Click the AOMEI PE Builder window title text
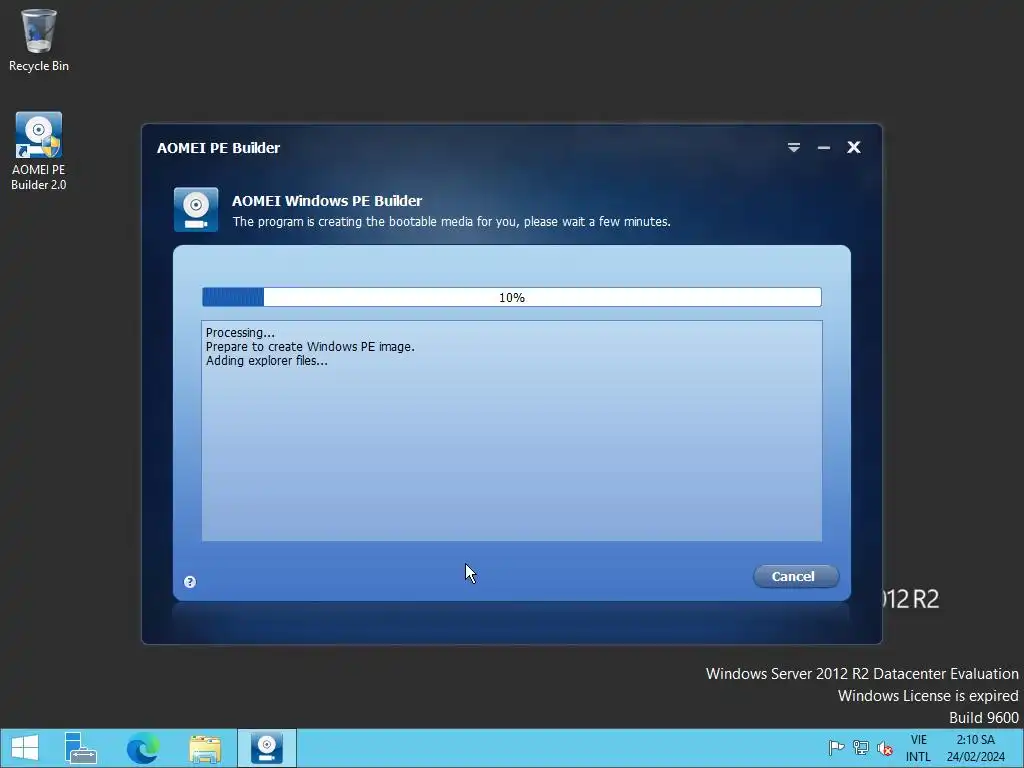1024x768 pixels. point(218,148)
